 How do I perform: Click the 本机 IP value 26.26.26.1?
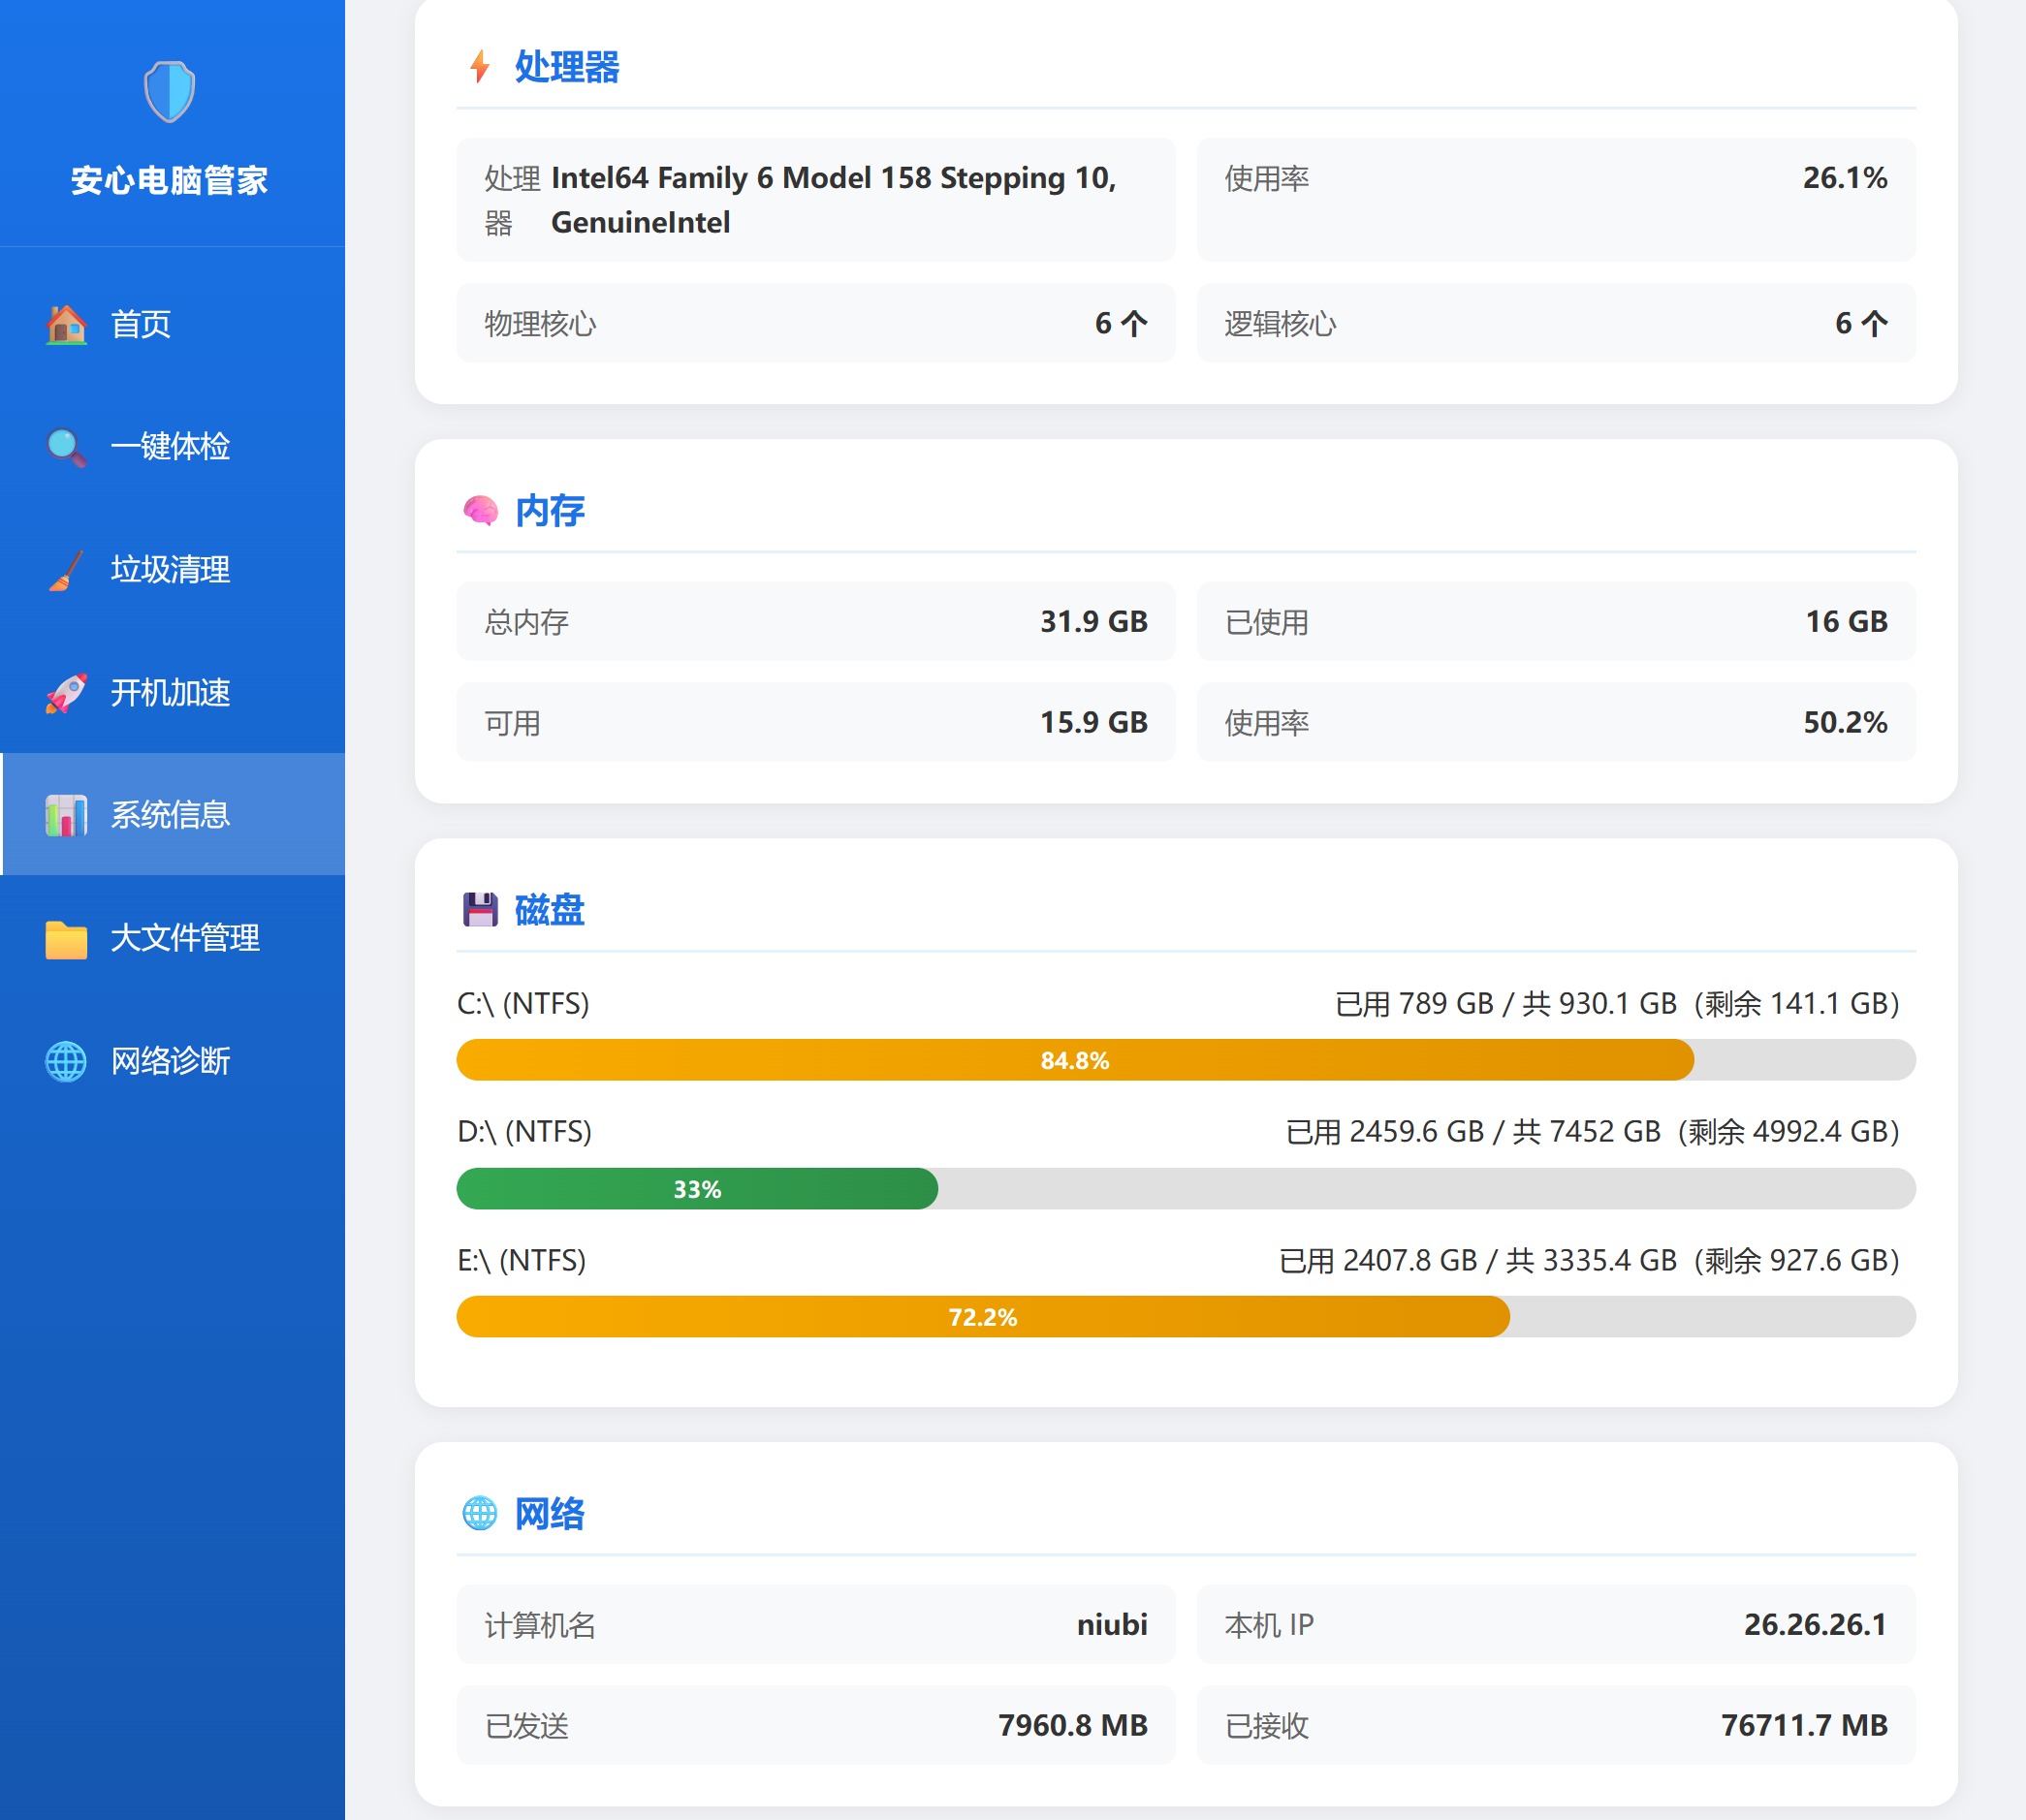coord(1814,1625)
